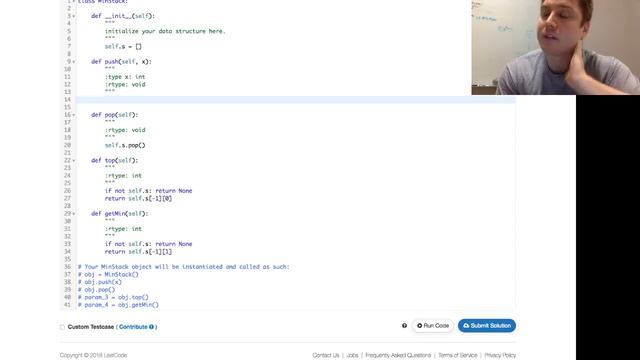The height and width of the screenshot is (360, 640).
Task: Enable the Custom Testcase checkbox
Action: click(x=62, y=327)
